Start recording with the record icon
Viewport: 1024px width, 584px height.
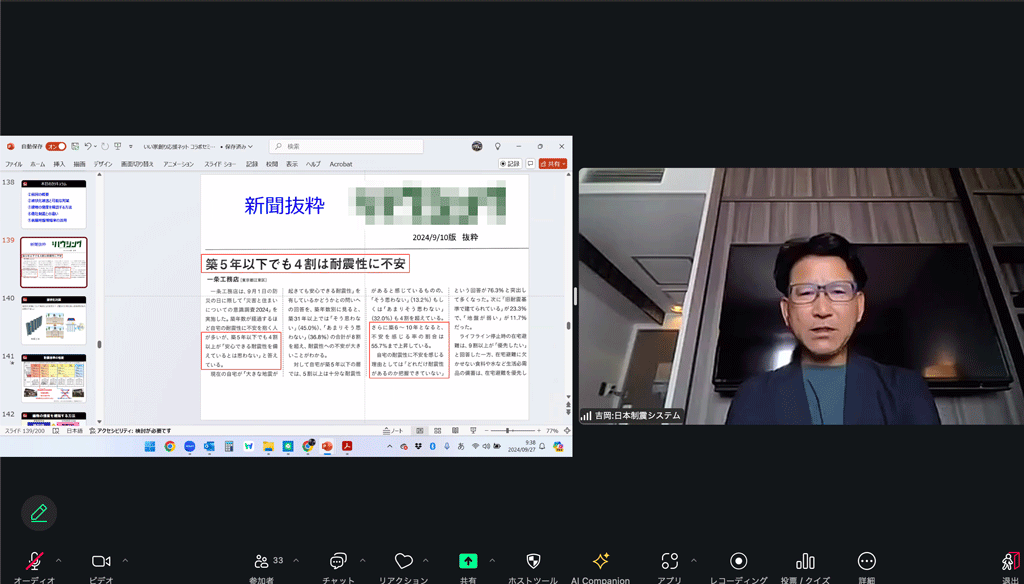pyautogui.click(x=739, y=561)
